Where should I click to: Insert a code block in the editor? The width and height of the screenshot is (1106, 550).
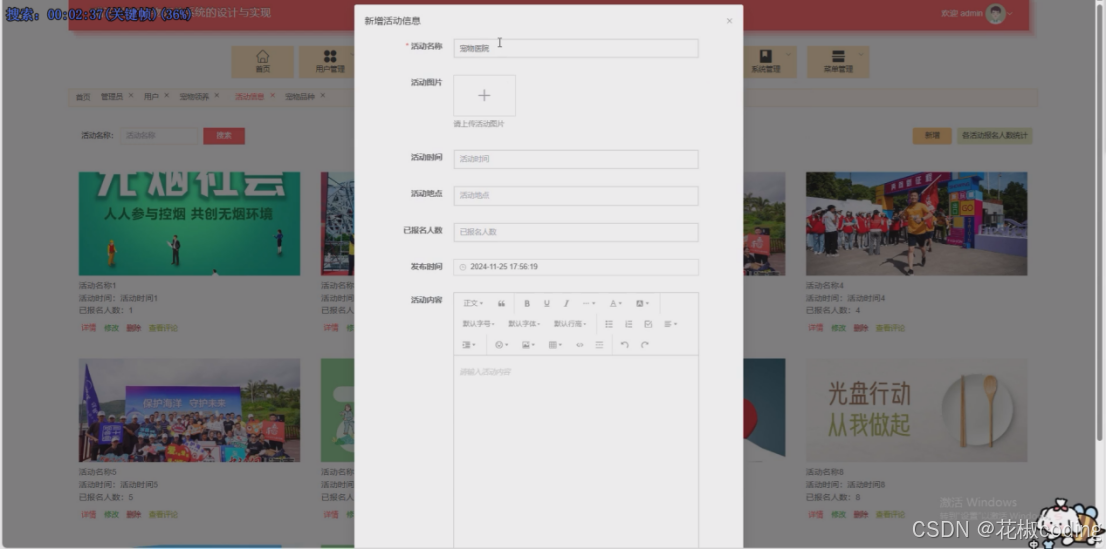580,346
